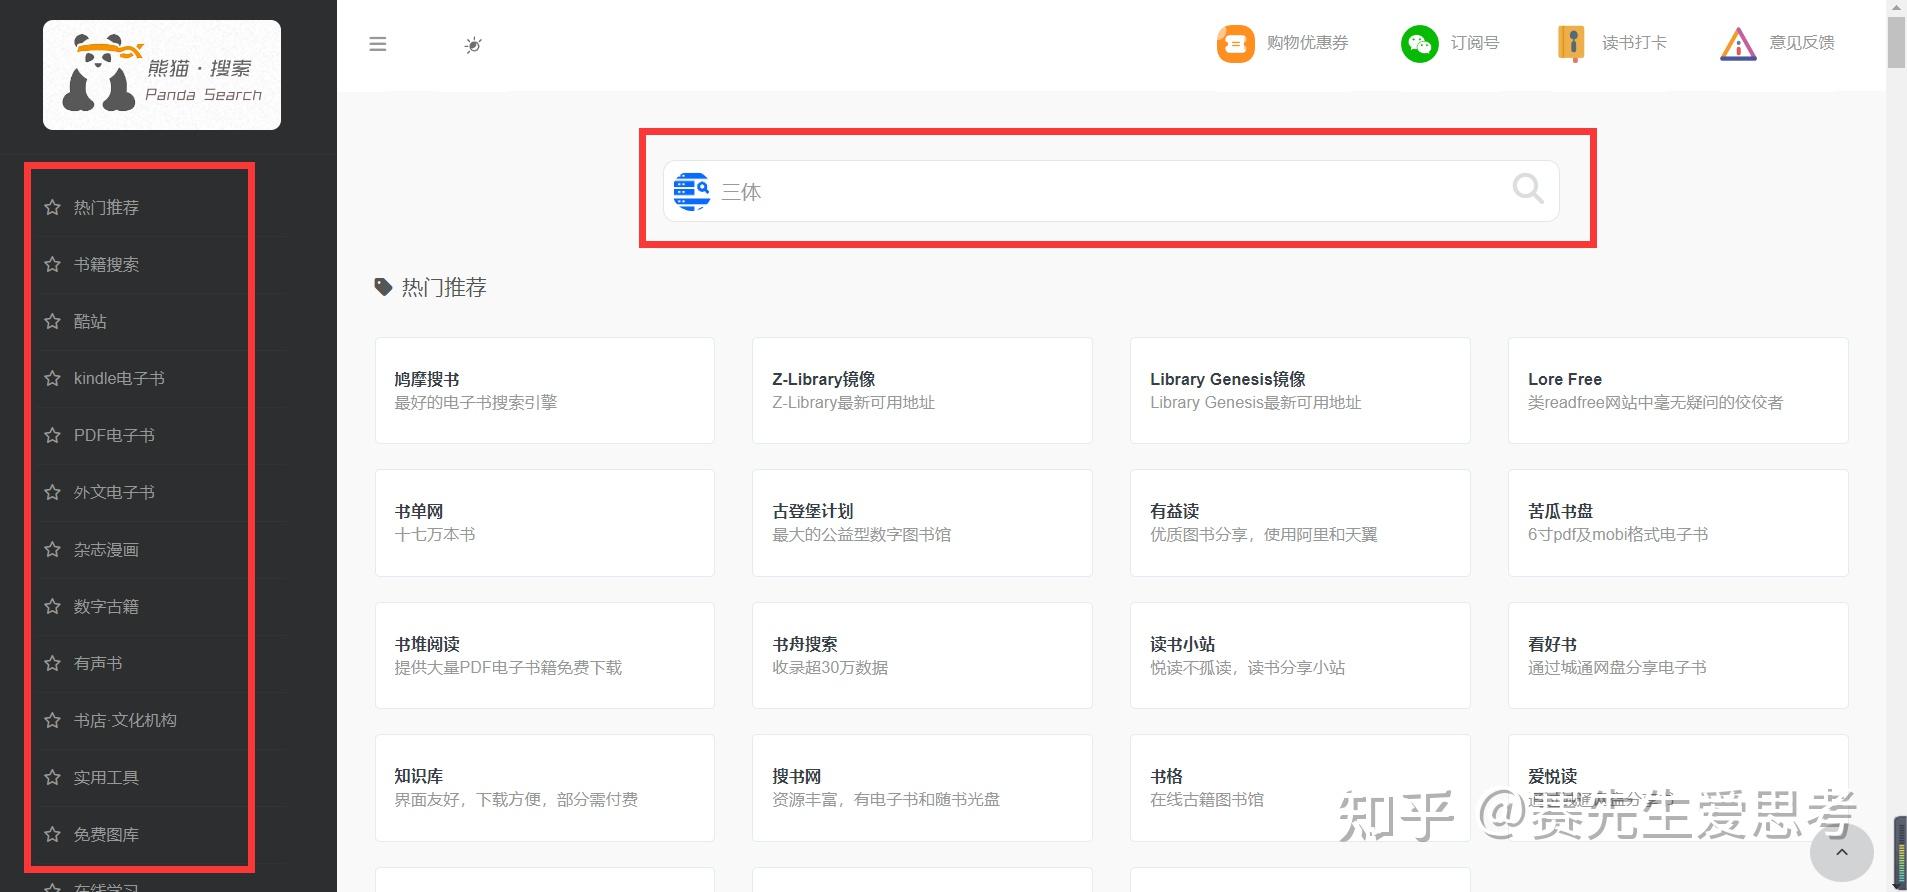This screenshot has width=1907, height=892.
Task: Open the Library Genesis镜像 card
Action: 1299,390
